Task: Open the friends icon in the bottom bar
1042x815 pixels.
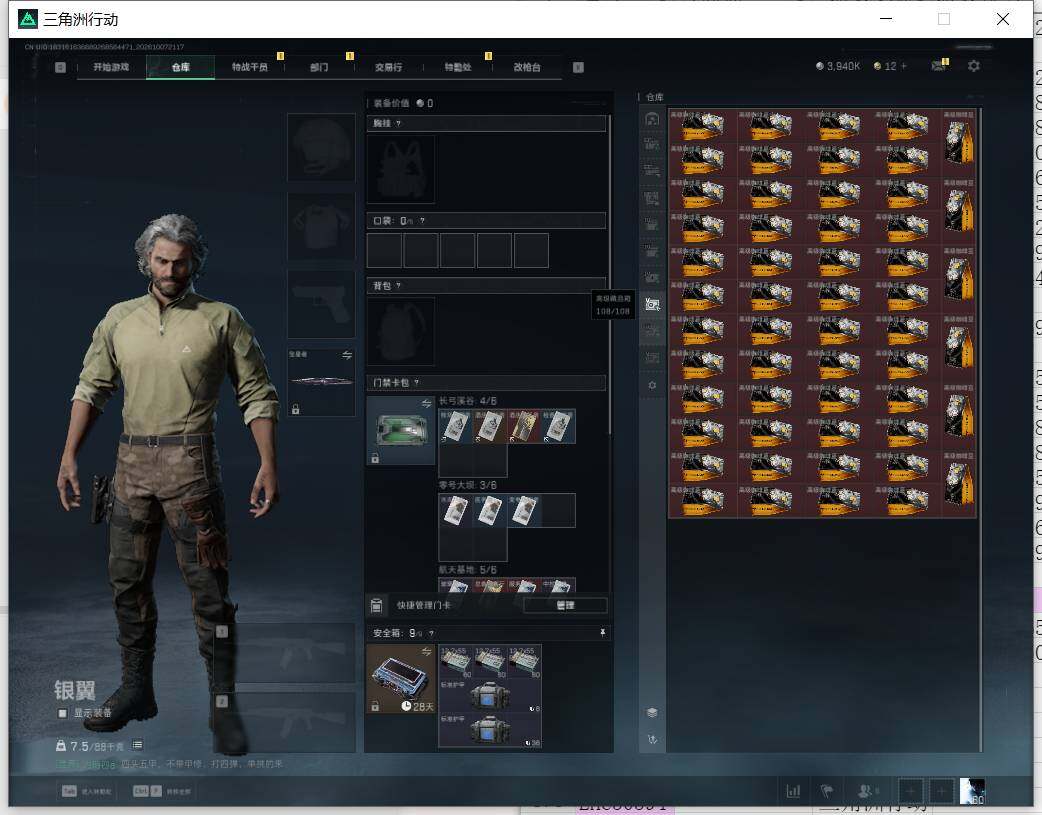Action: [867, 791]
